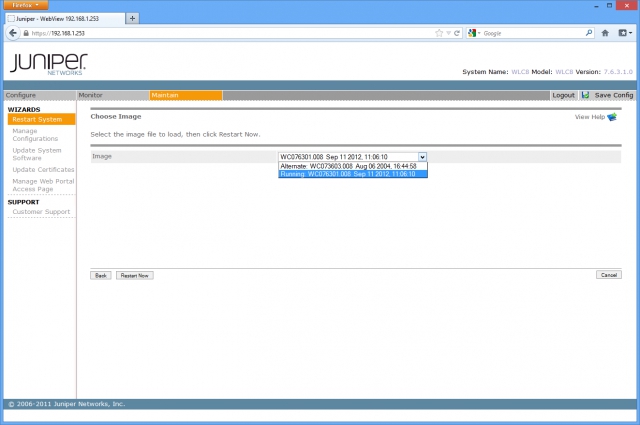This screenshot has width=640, height=425.
Task: Open Manage Web Portal Access Page
Action: 43,185
